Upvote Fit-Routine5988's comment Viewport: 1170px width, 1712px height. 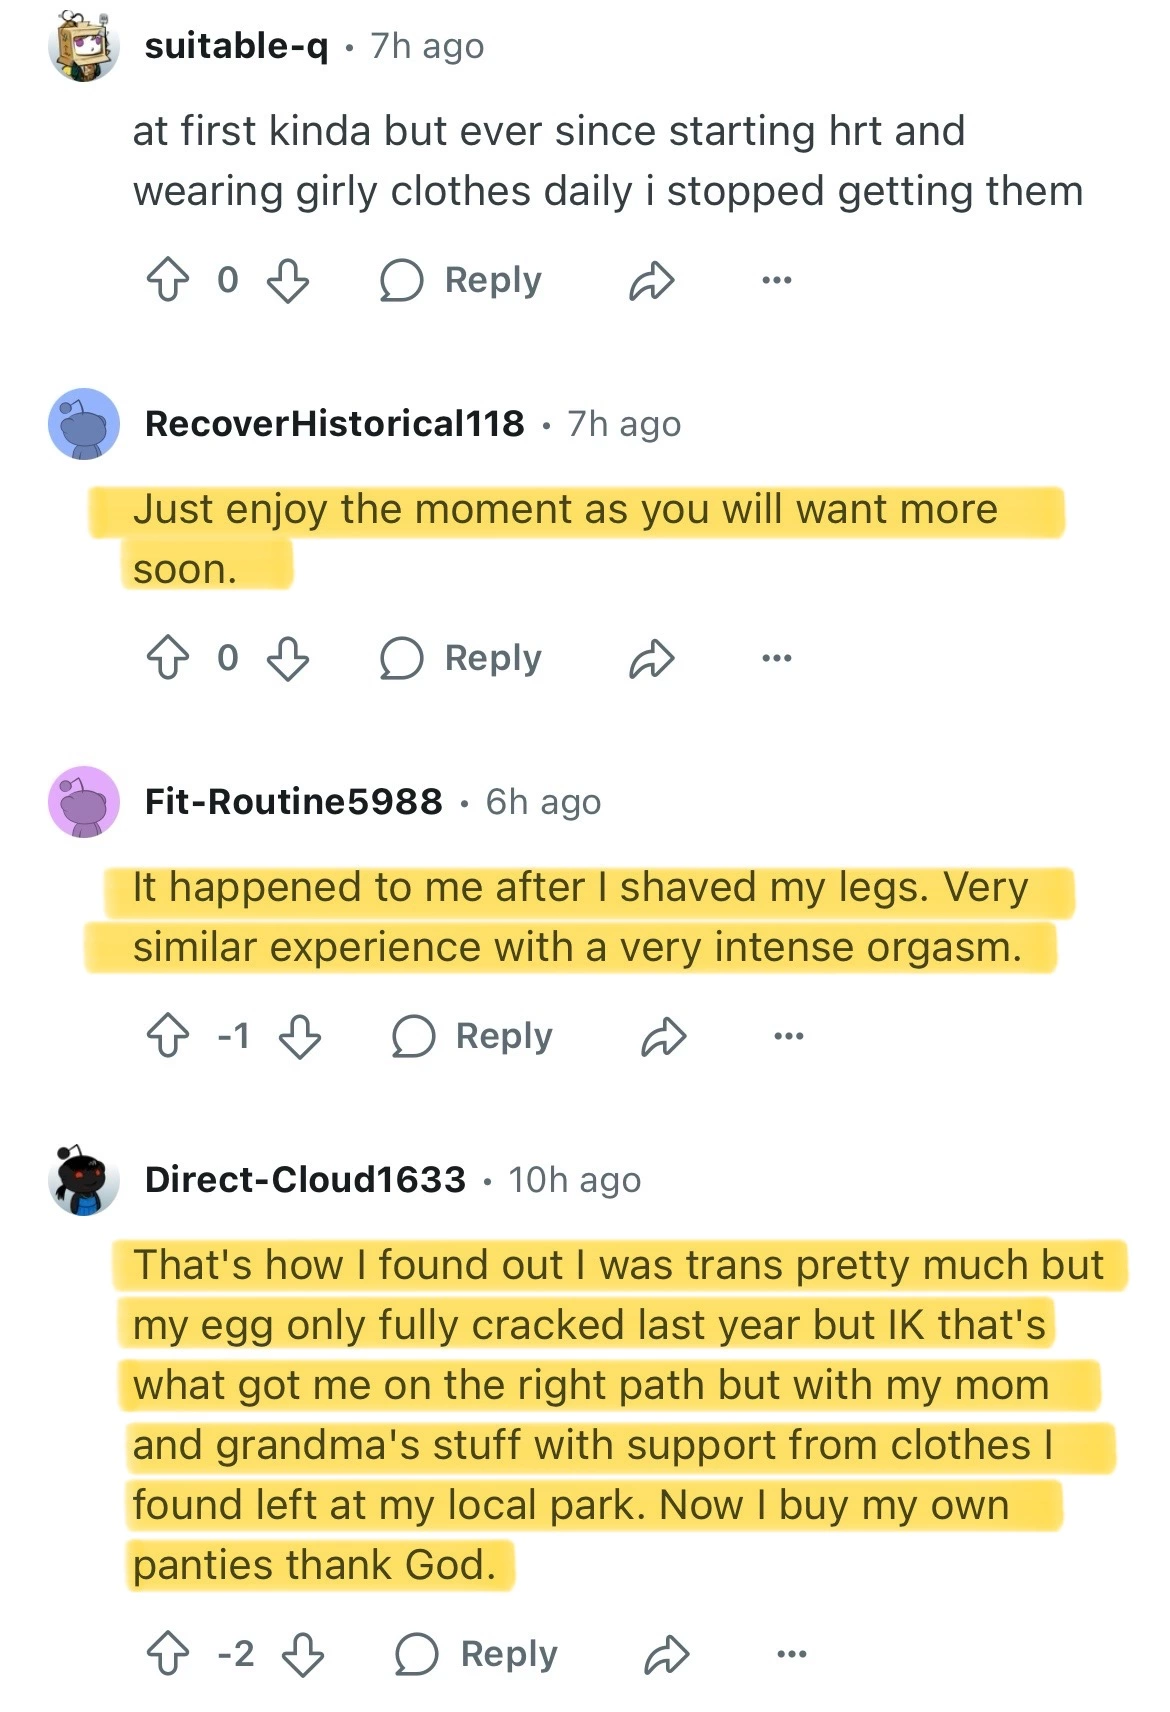(168, 1036)
